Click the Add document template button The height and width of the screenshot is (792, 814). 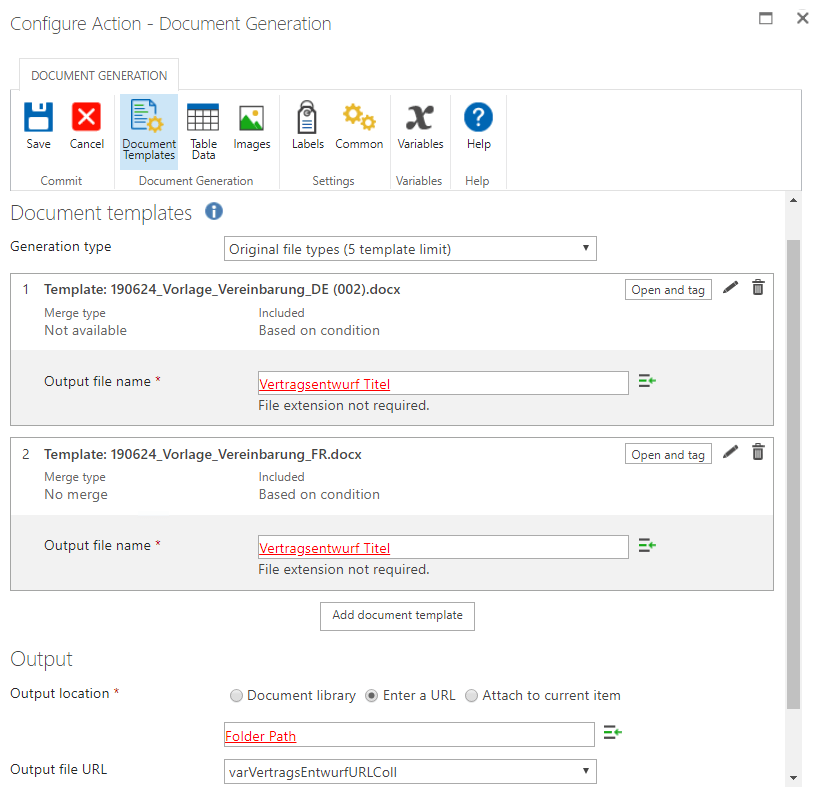click(397, 616)
